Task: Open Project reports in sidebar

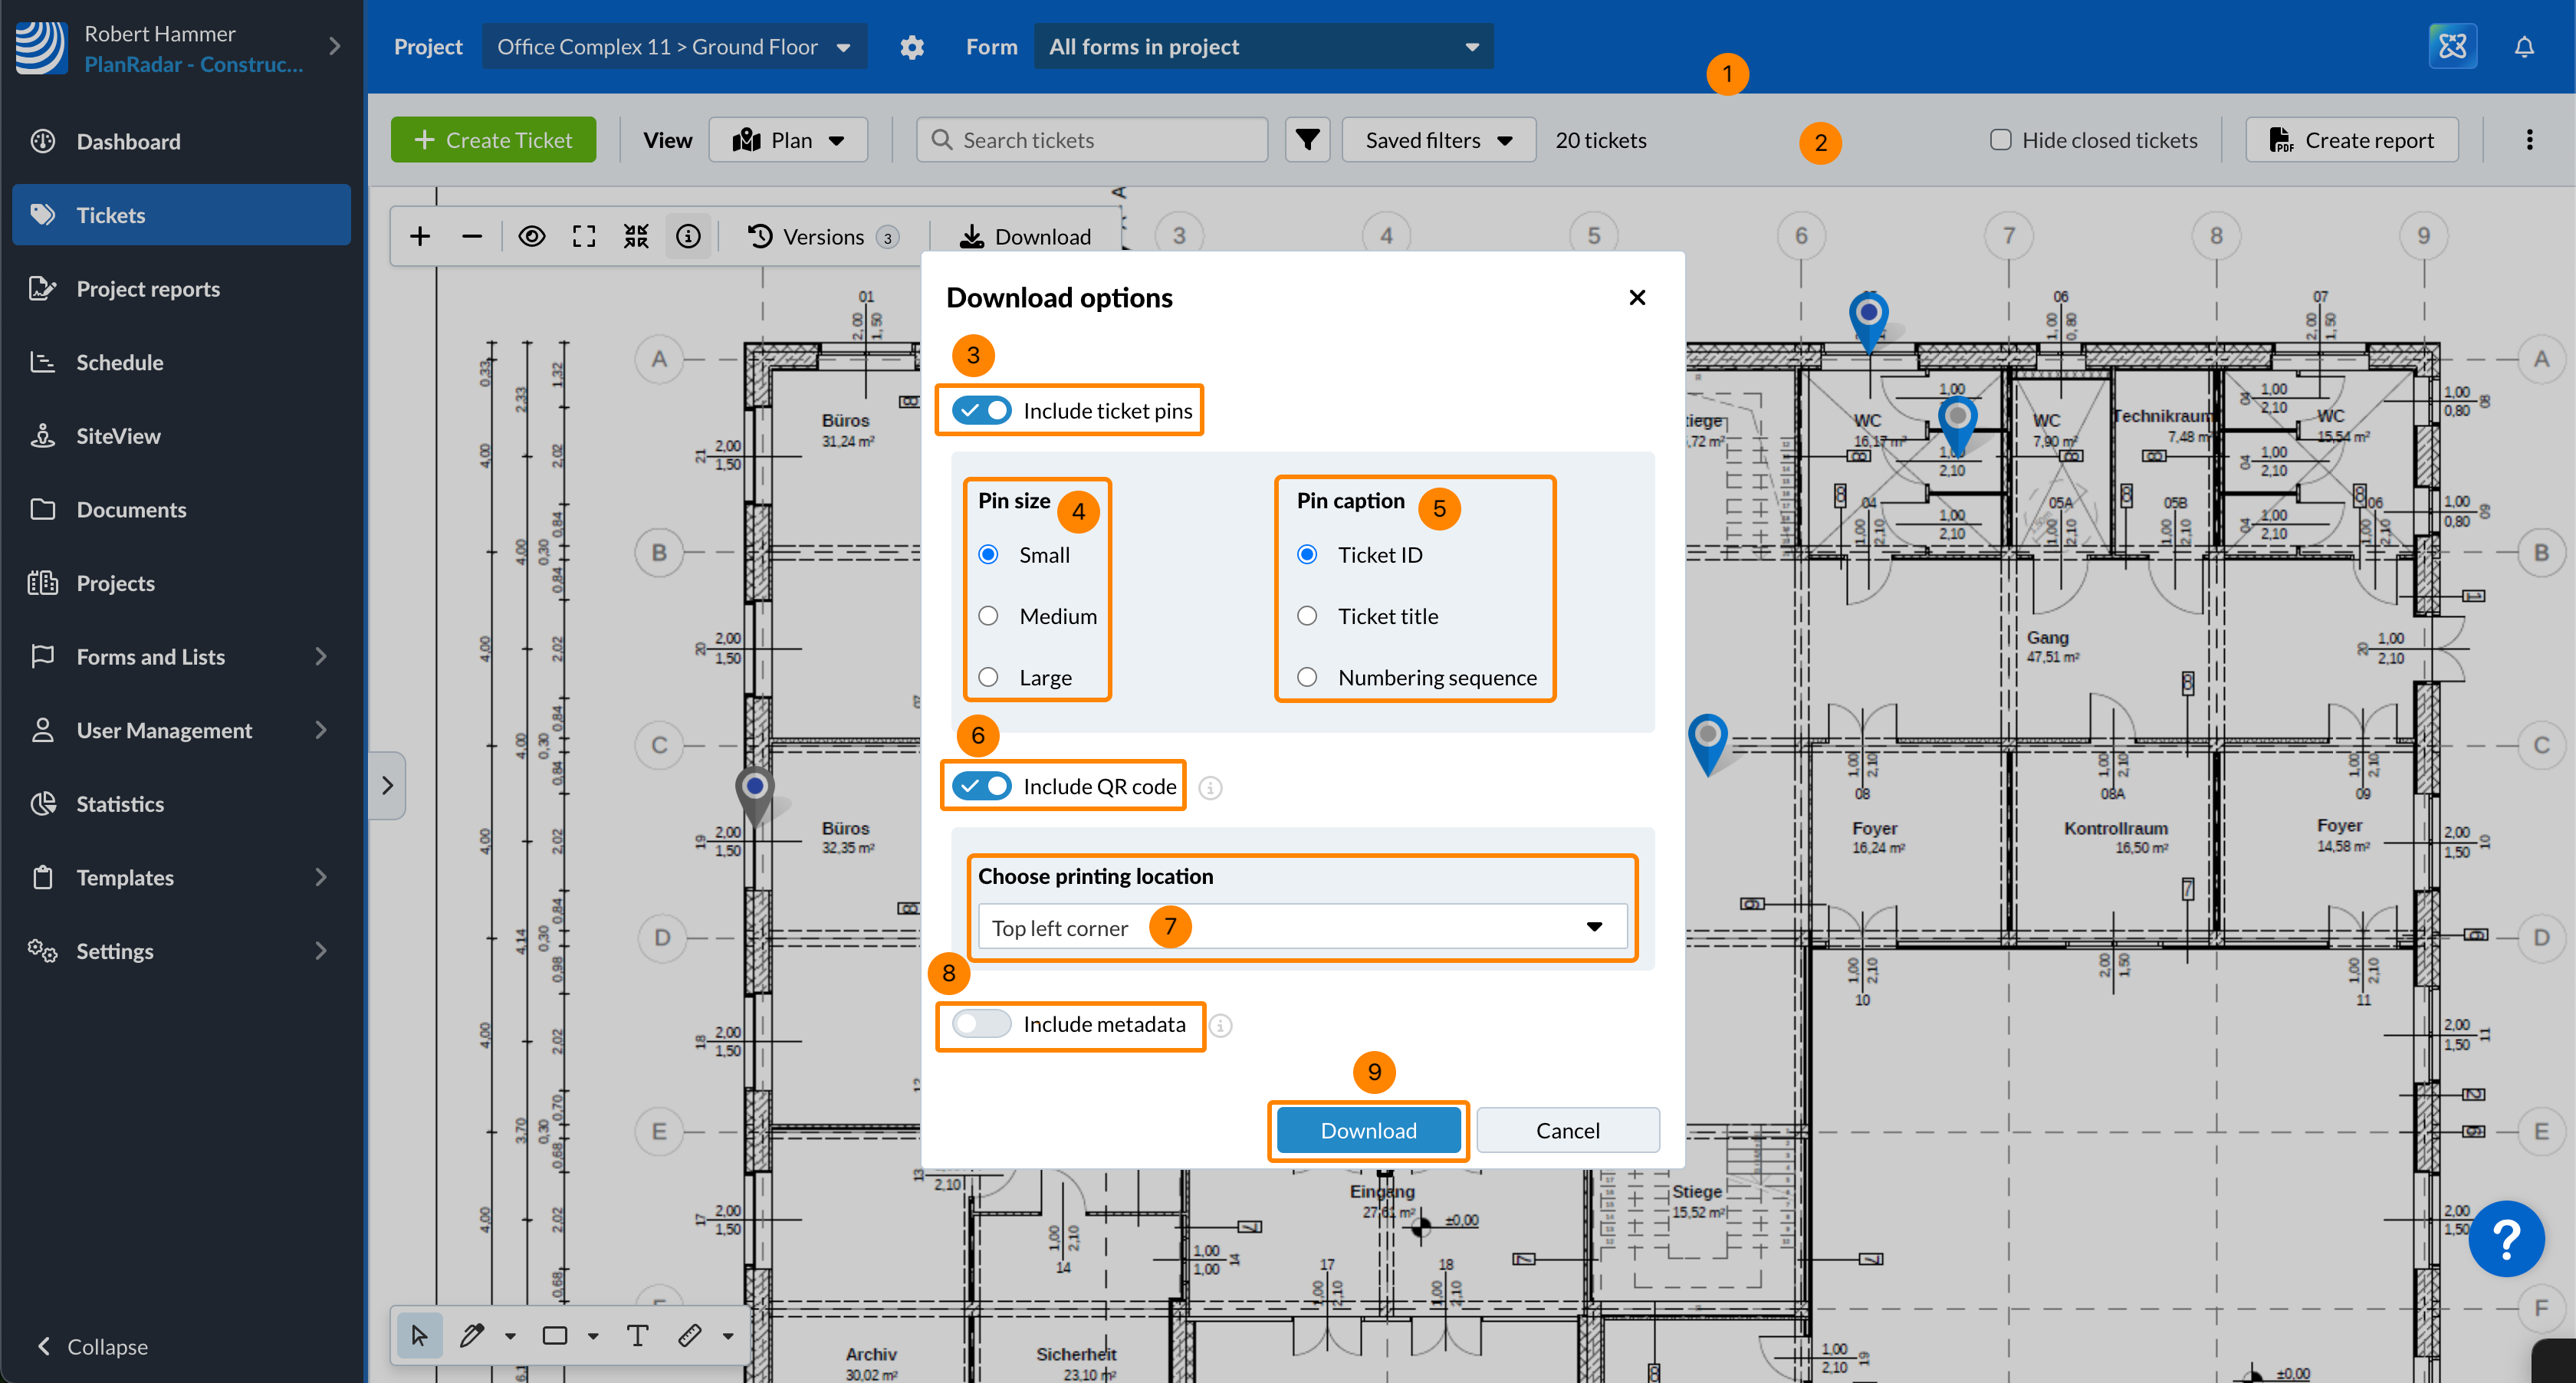Action: pos(148,289)
